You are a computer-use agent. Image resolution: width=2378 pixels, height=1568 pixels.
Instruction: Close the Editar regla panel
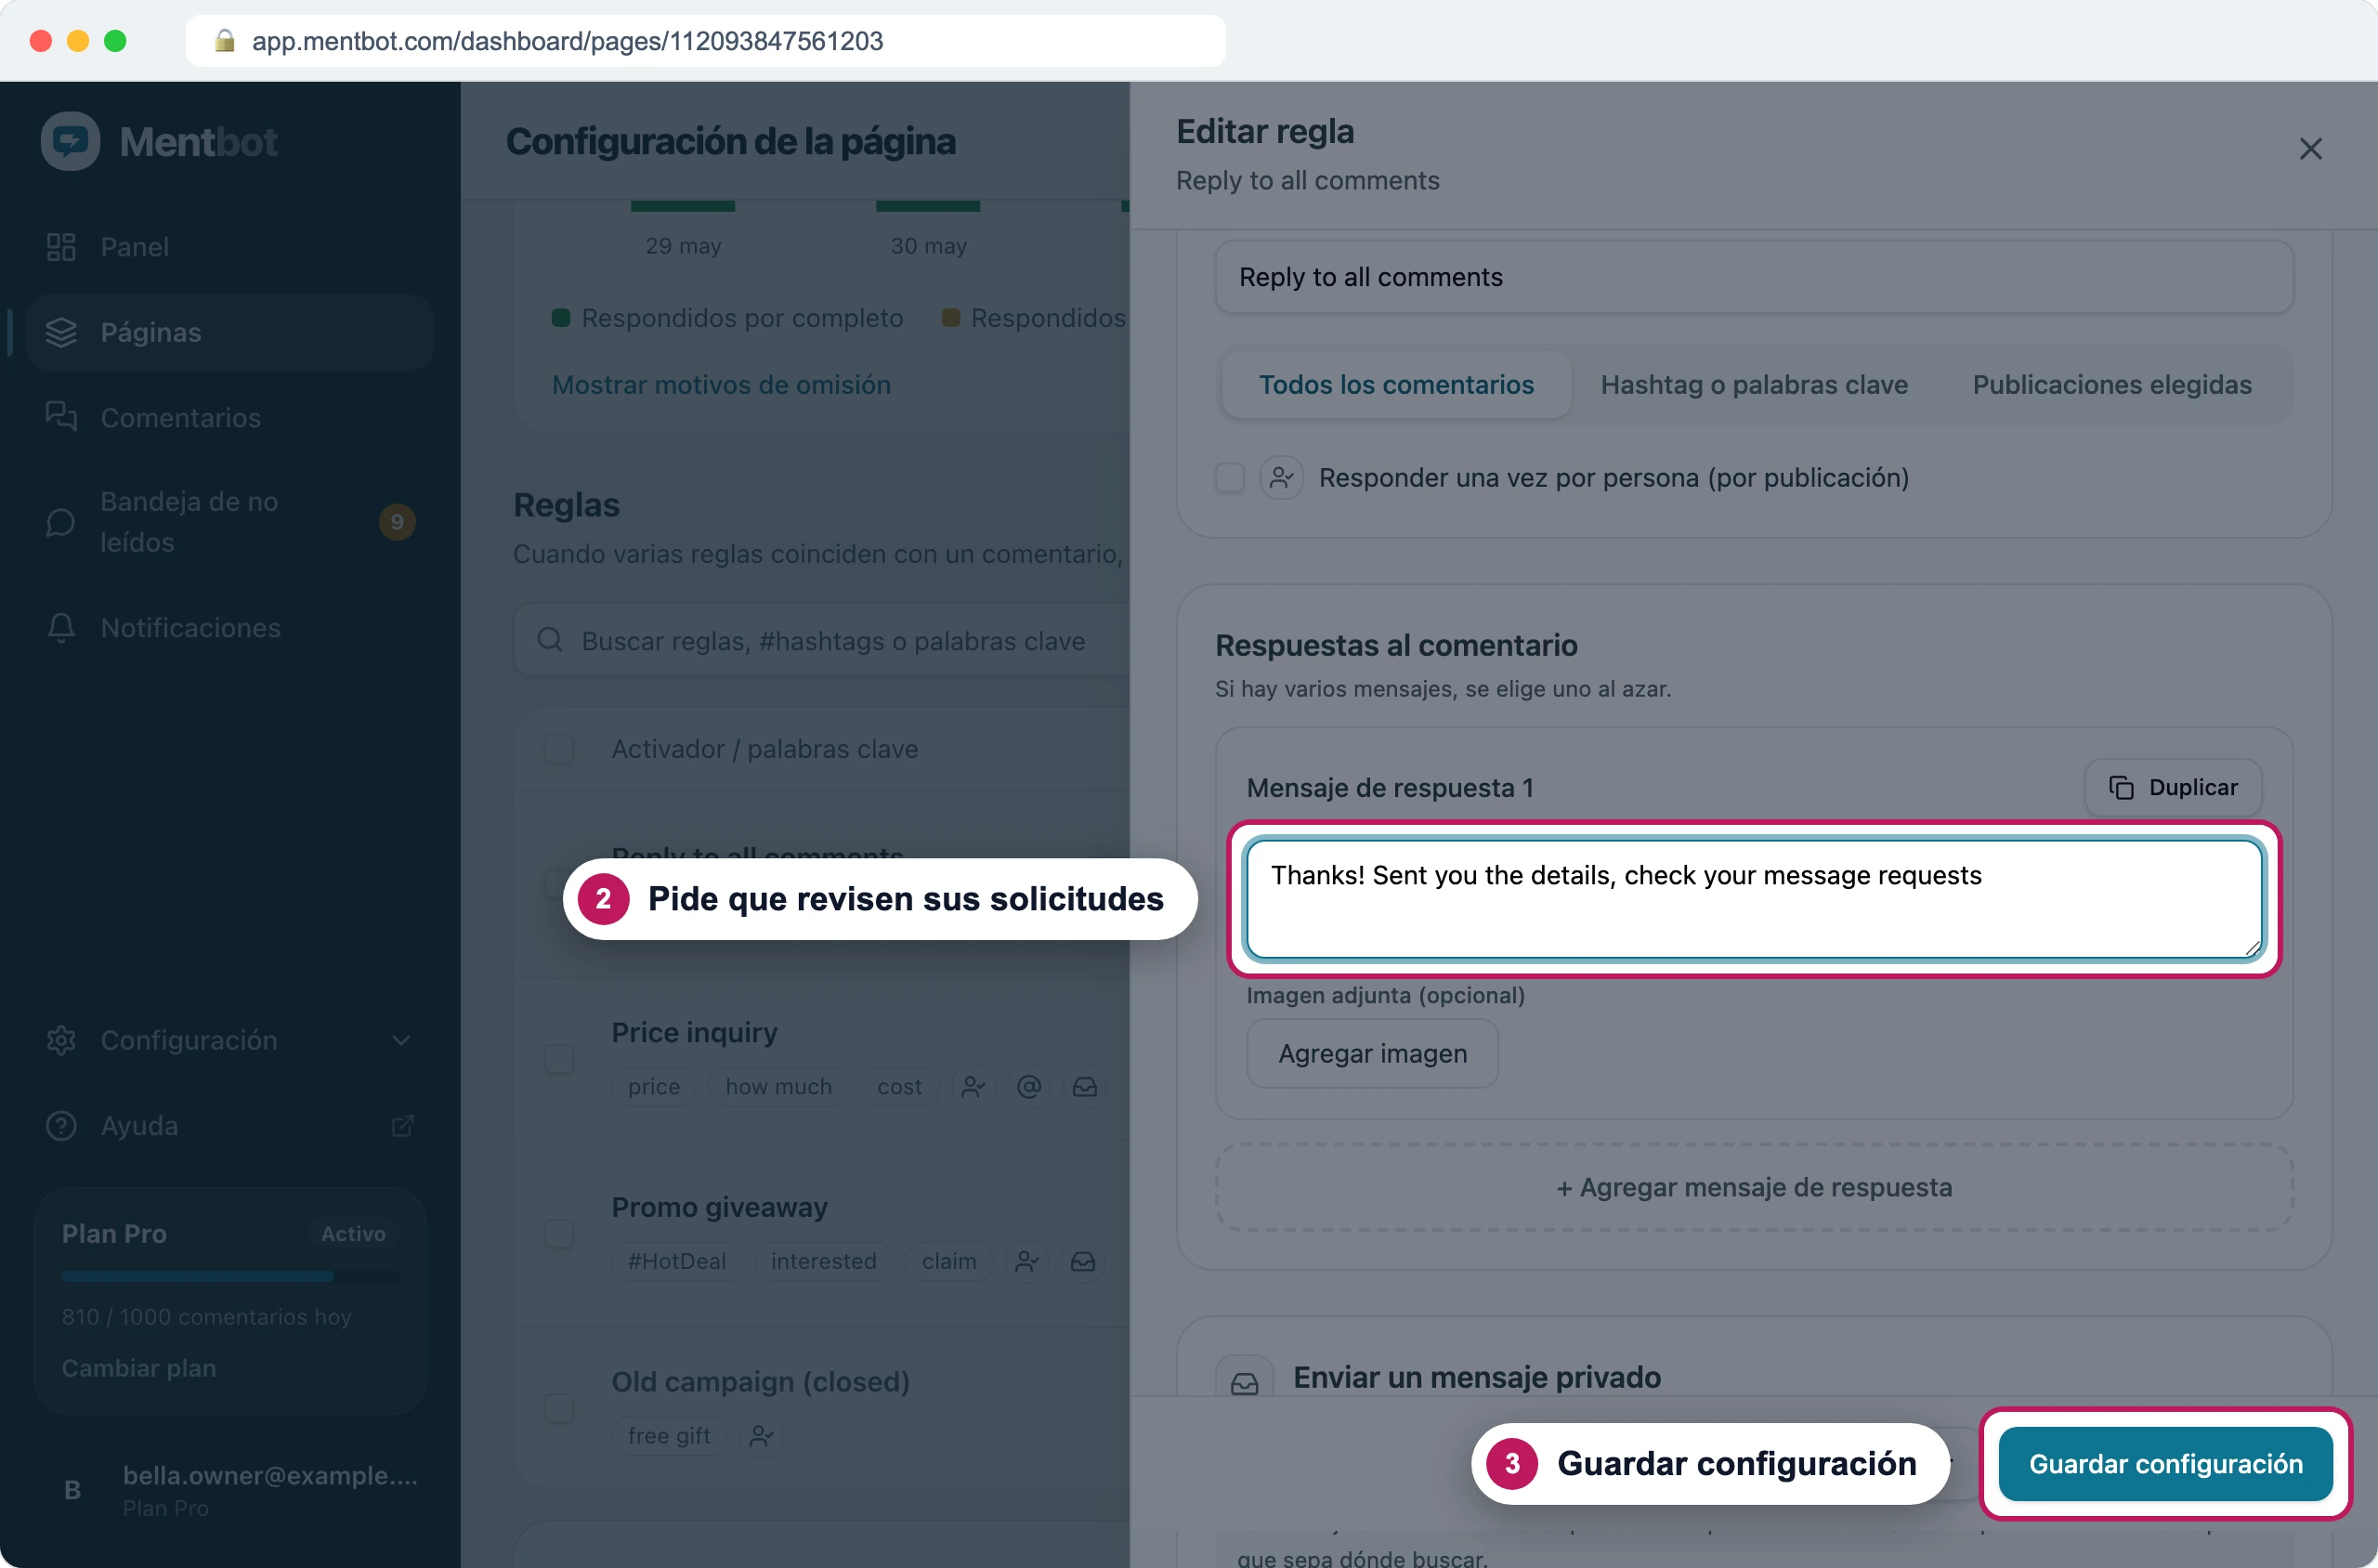coord(2310,149)
